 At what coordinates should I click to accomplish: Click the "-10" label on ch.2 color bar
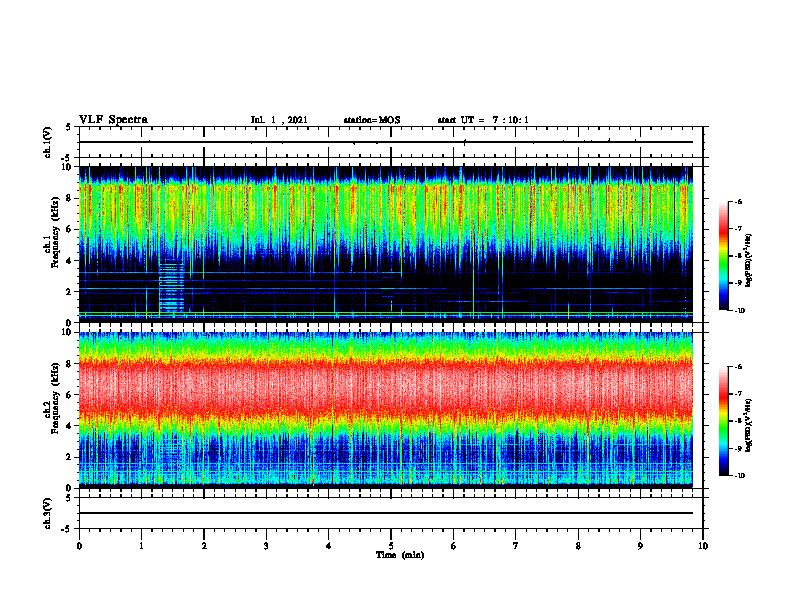(x=739, y=476)
